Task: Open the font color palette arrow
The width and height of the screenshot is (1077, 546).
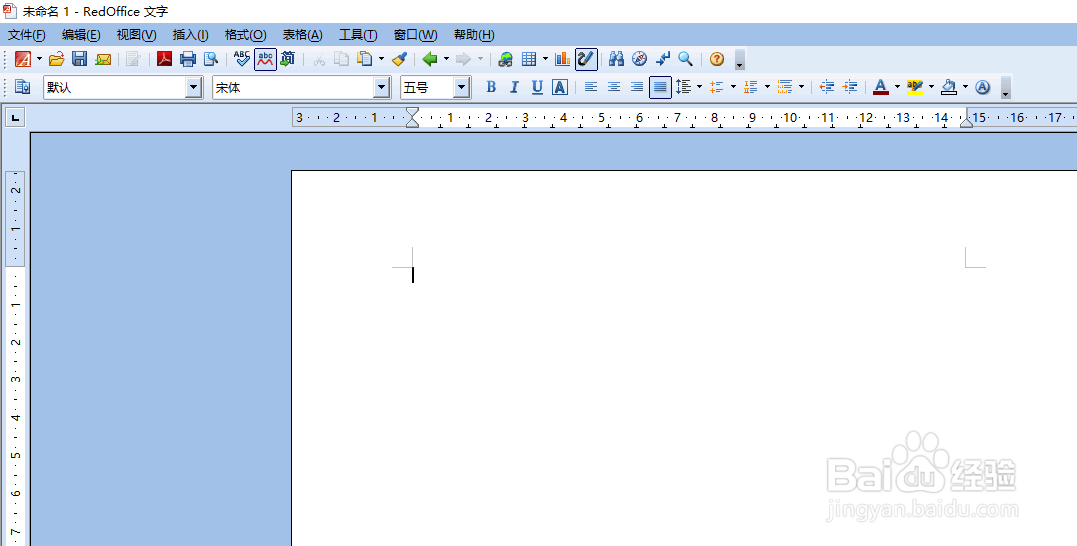Action: pos(897,87)
